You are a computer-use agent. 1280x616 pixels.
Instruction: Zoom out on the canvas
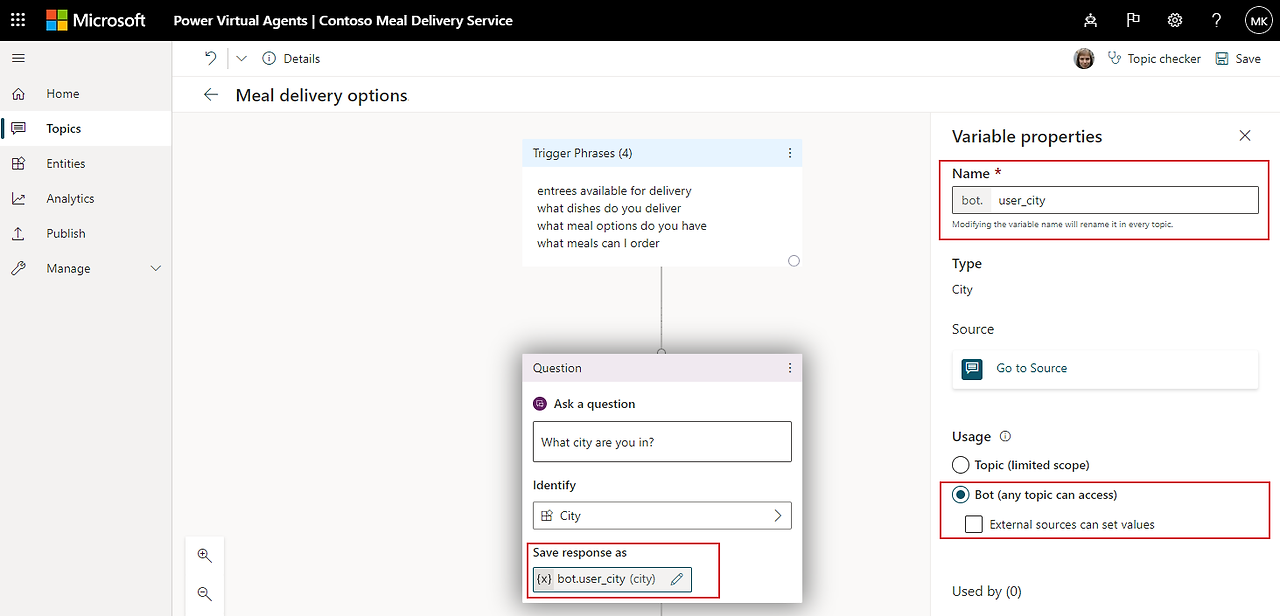coord(205,594)
